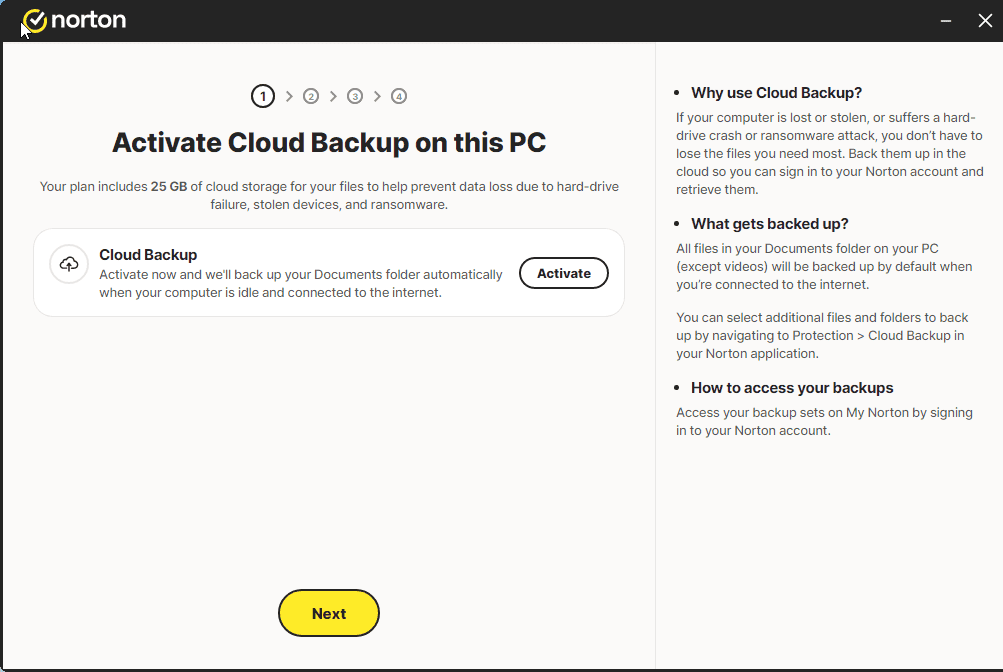Jump to step 2 in wizard
Screen dimensions: 1003x672
tap(311, 96)
